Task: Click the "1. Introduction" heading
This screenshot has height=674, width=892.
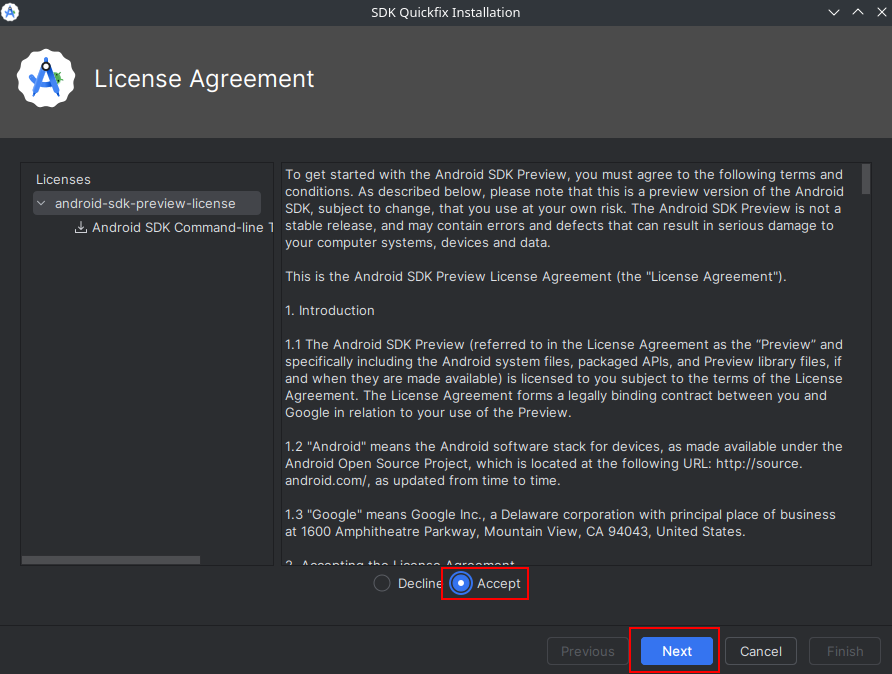Action: click(x=330, y=311)
